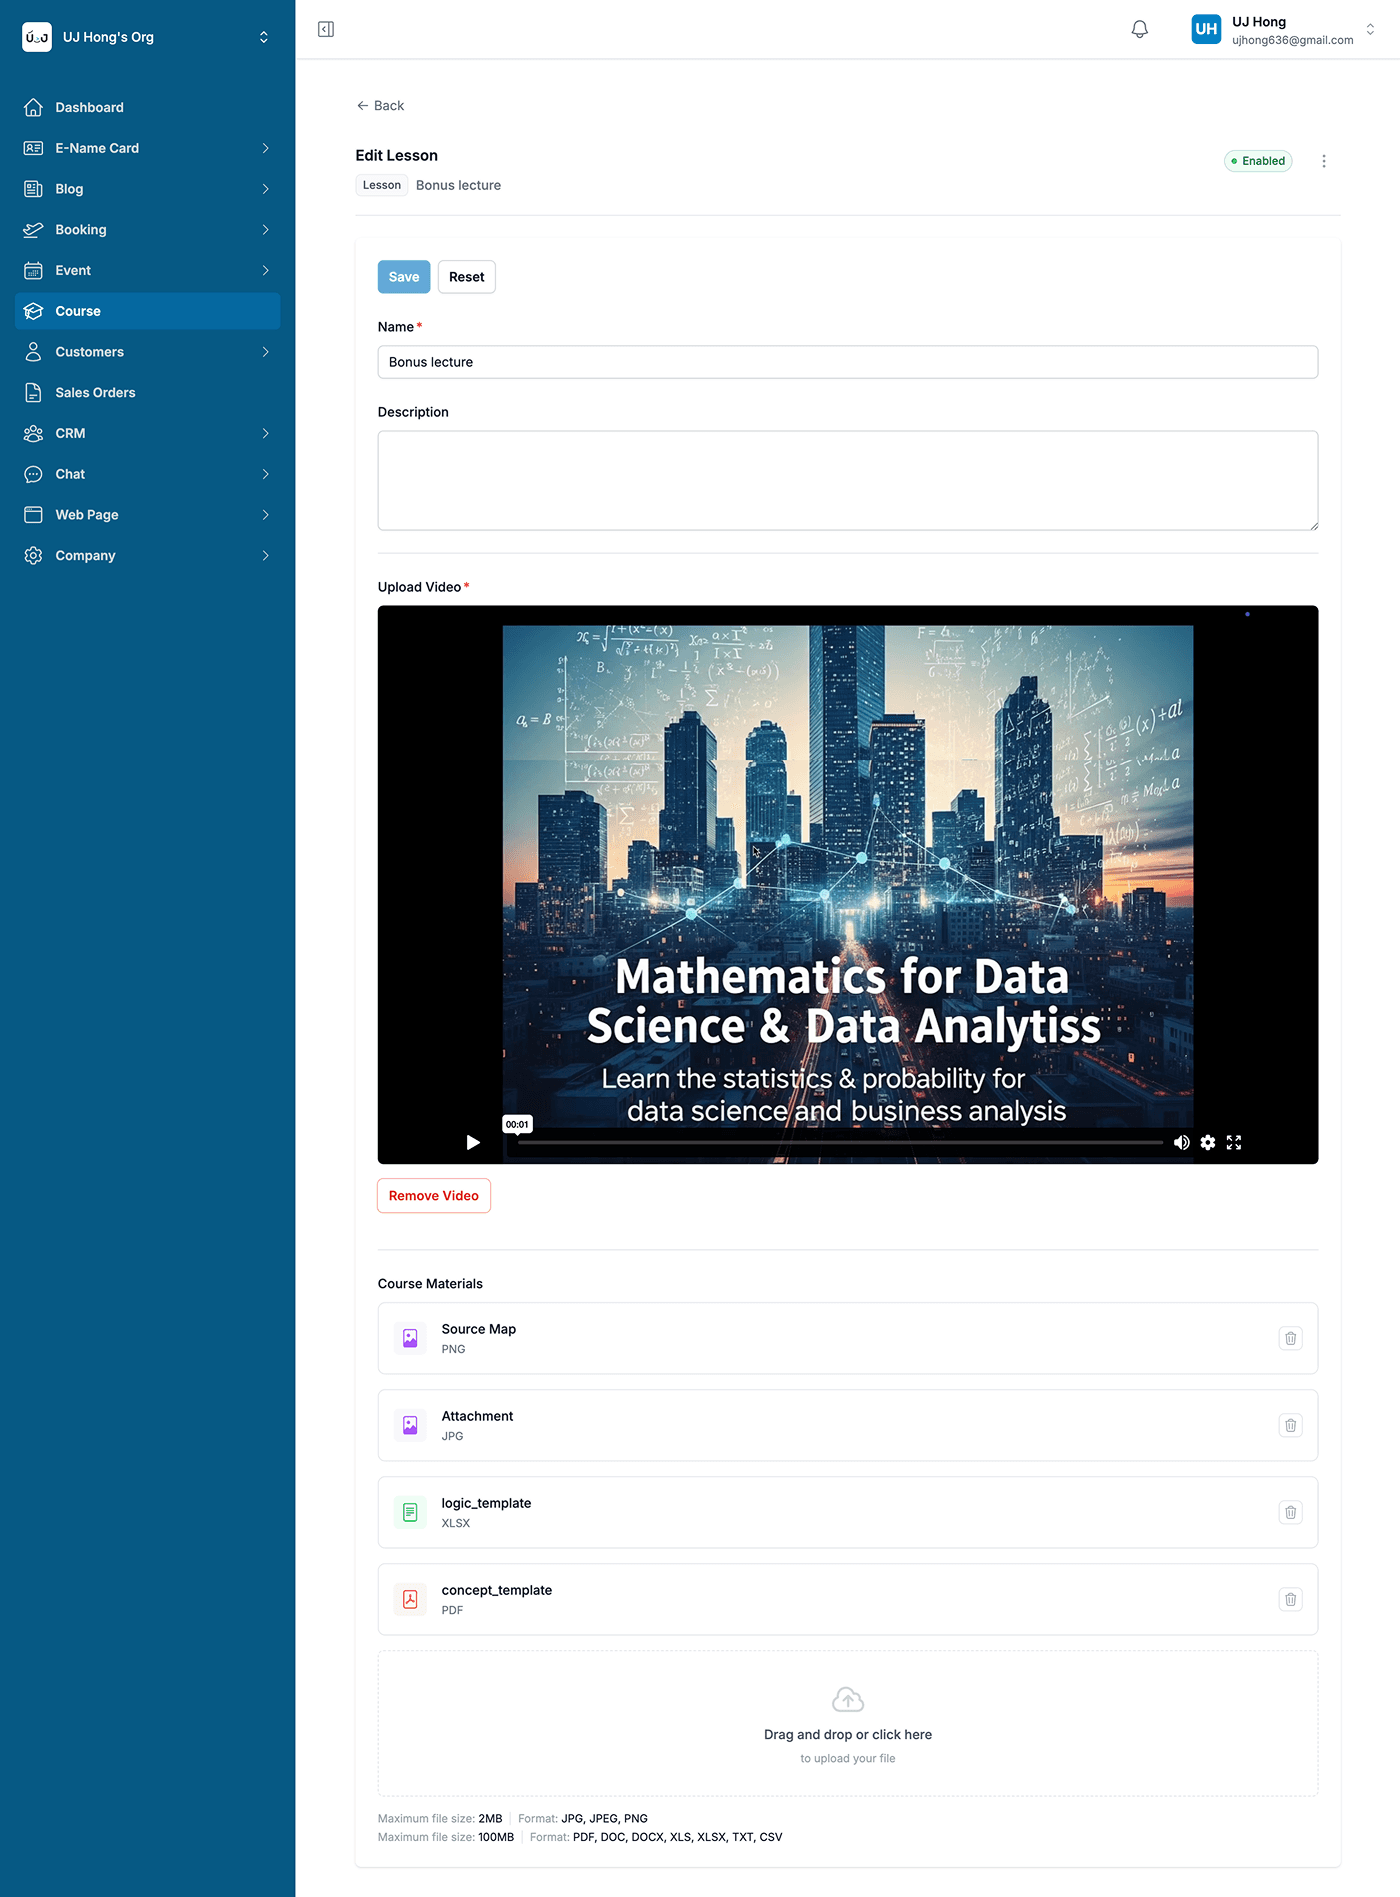Image resolution: width=1400 pixels, height=1897 pixels.
Task: Delete the logic_template XLSX file
Action: [1290, 1512]
